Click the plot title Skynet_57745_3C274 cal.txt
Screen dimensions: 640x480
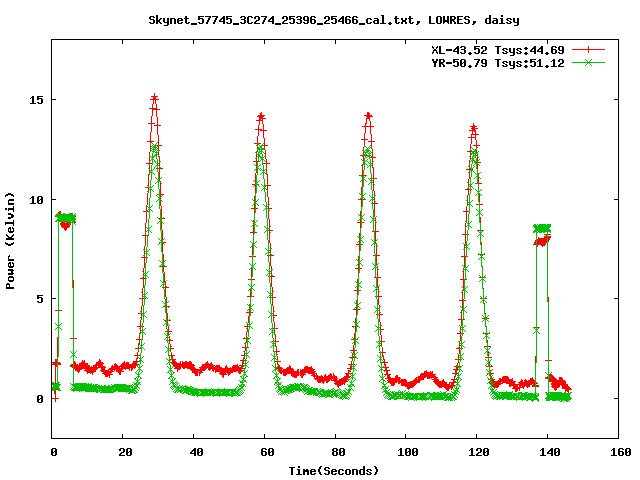[x=334, y=20]
